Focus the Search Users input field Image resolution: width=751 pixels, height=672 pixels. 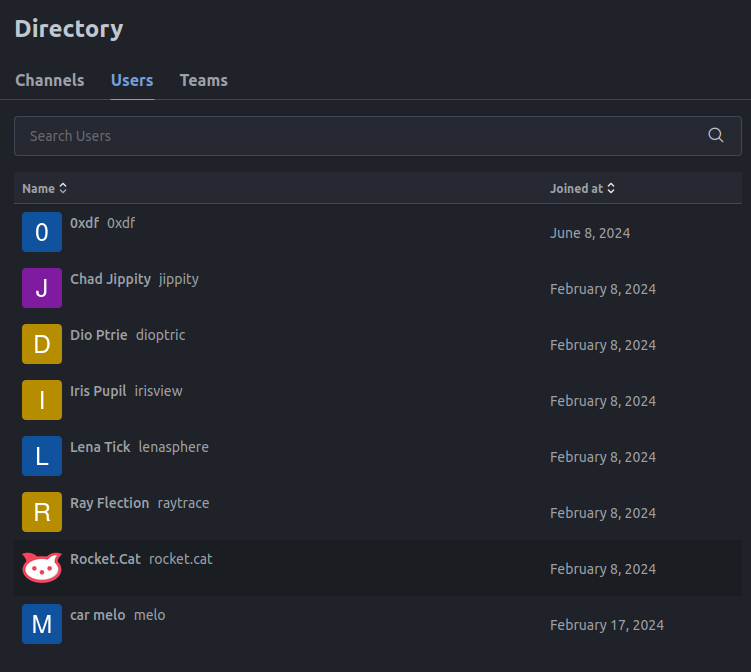coord(360,136)
